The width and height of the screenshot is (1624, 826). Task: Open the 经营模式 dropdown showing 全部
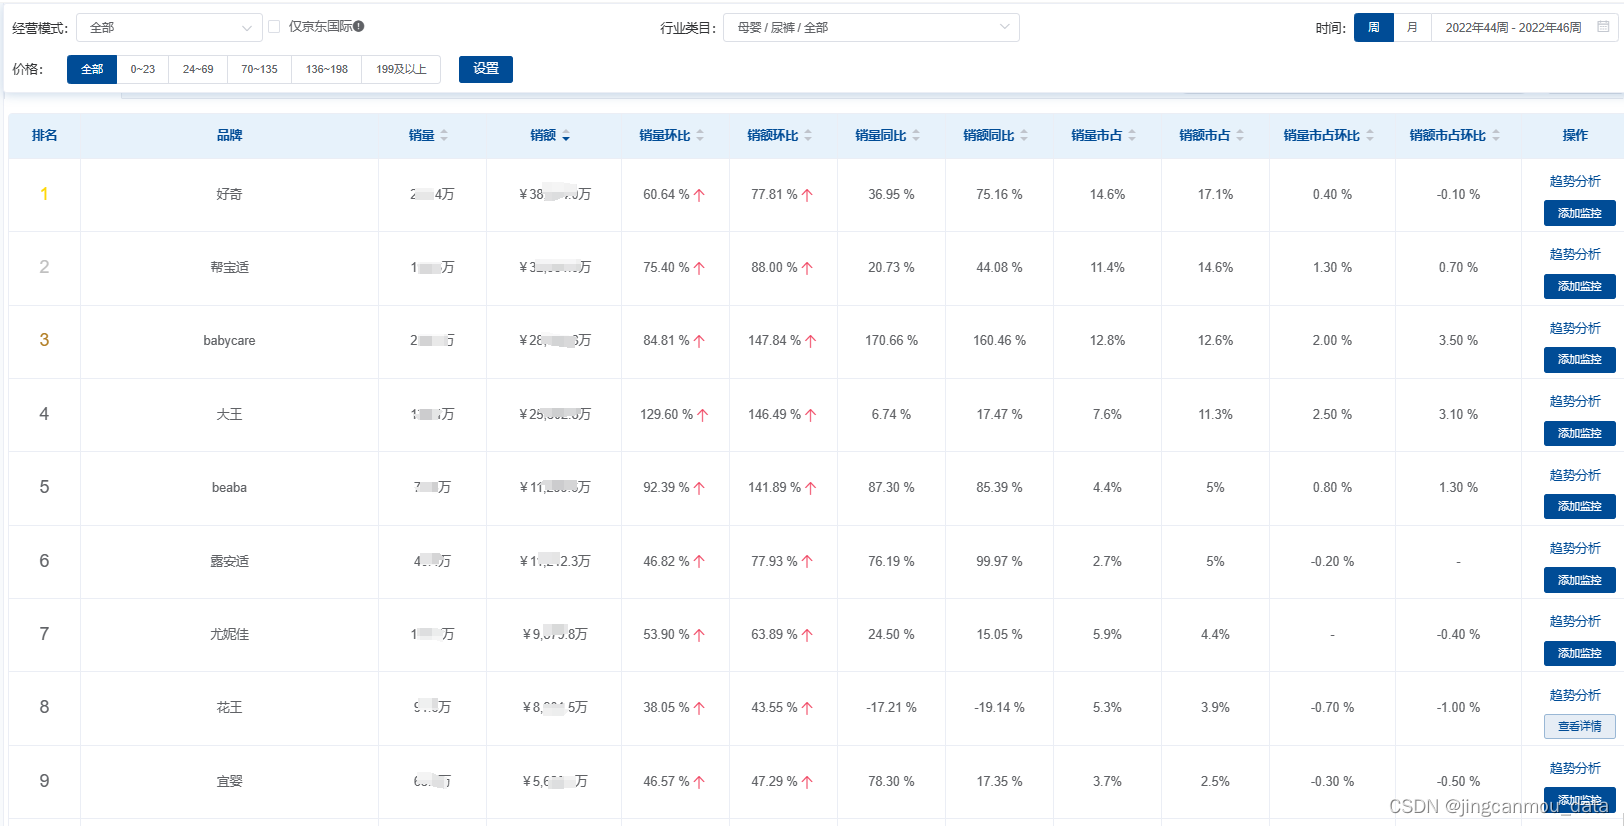point(169,27)
